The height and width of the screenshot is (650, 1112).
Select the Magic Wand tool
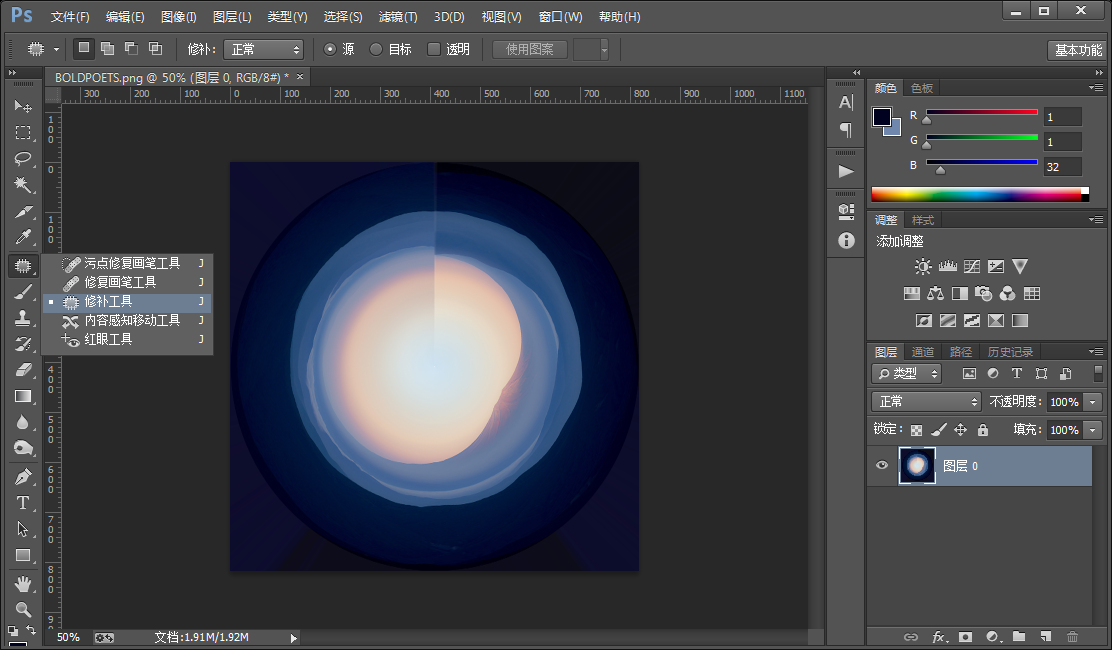[23, 184]
